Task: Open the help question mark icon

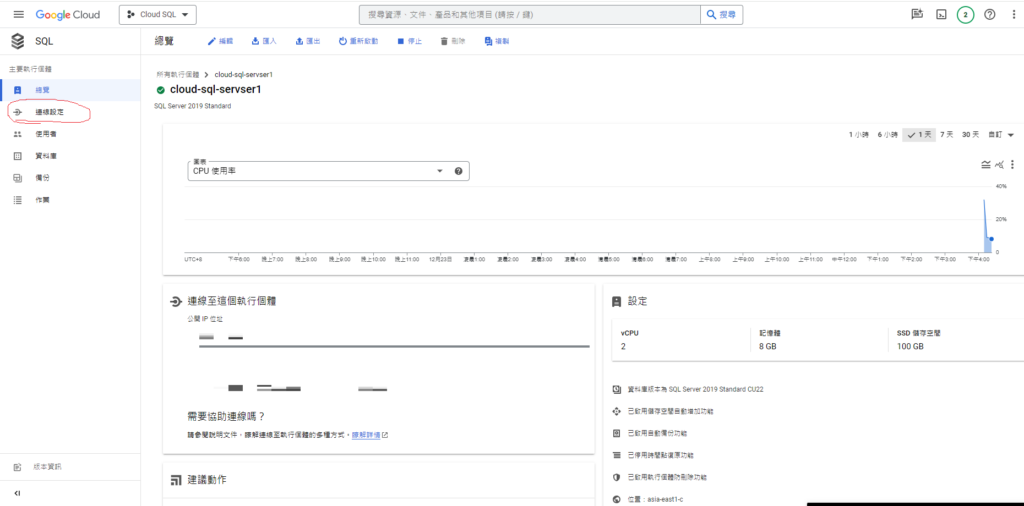Action: tap(989, 15)
